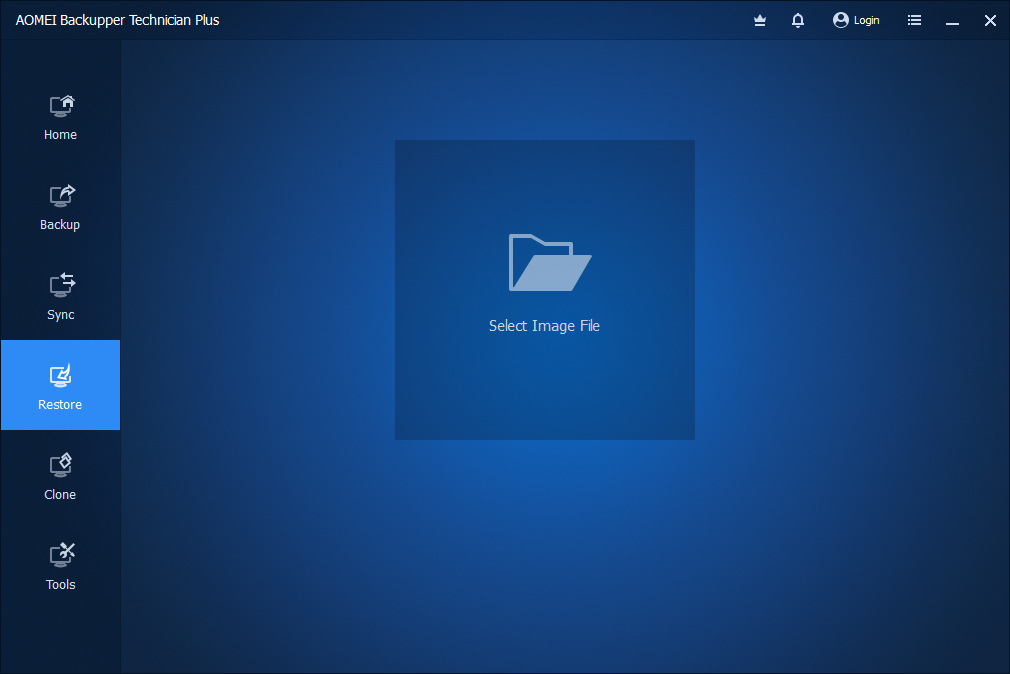The width and height of the screenshot is (1010, 674).
Task: Select the Clone icon in sidebar
Action: 62,465
